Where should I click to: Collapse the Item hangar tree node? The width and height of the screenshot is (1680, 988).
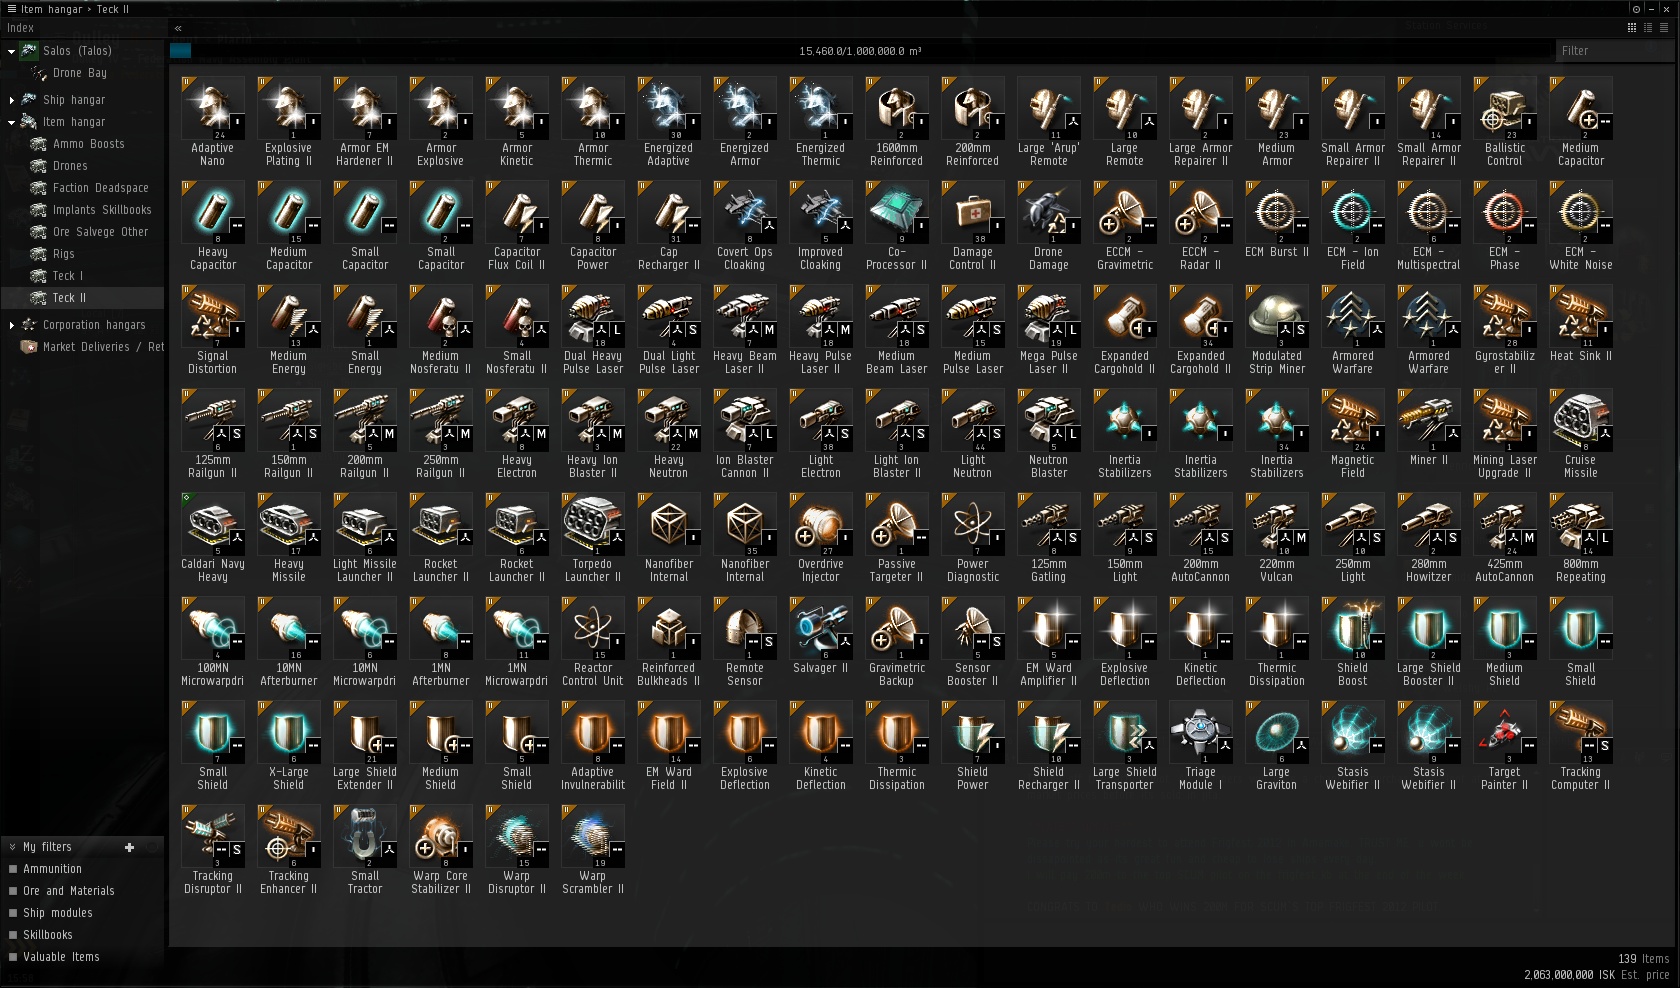click(x=11, y=122)
